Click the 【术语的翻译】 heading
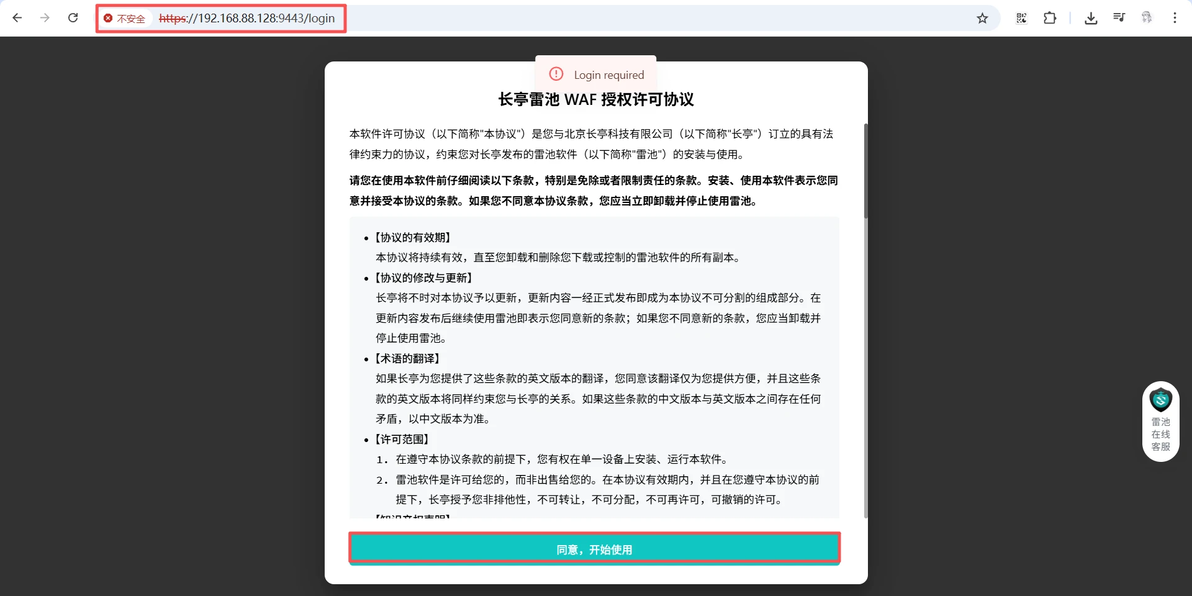The image size is (1192, 596). tap(407, 358)
